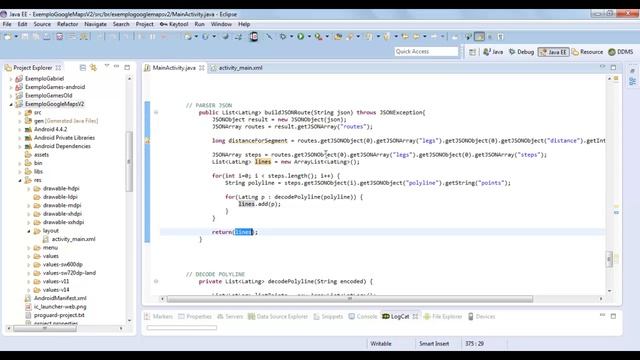Open the Run menu
This screenshot has width=640, height=360.
[199, 24]
